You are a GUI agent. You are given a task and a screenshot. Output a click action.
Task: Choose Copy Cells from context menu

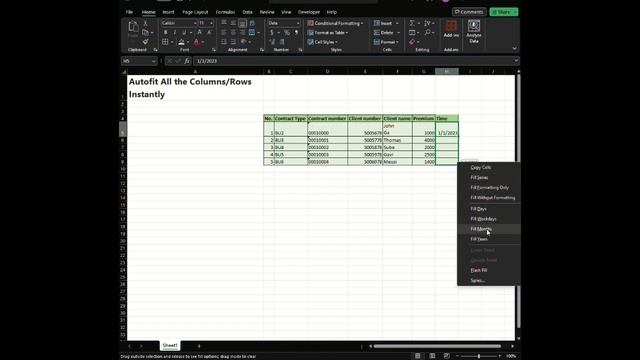pos(489,167)
